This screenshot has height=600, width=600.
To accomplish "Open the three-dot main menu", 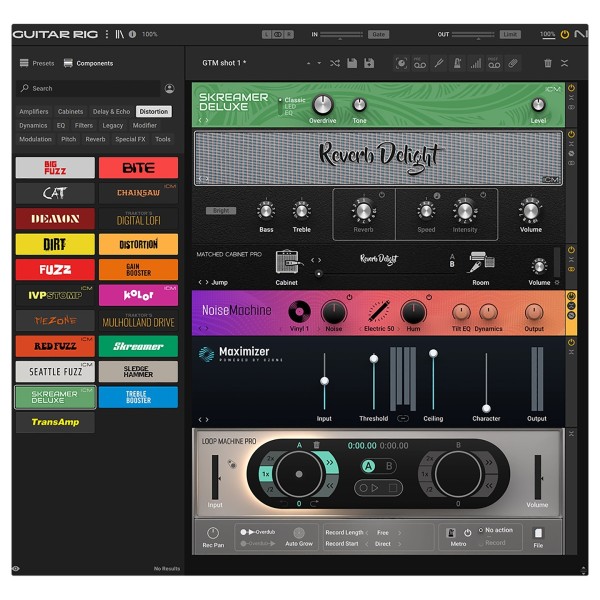I will pyautogui.click(x=107, y=34).
